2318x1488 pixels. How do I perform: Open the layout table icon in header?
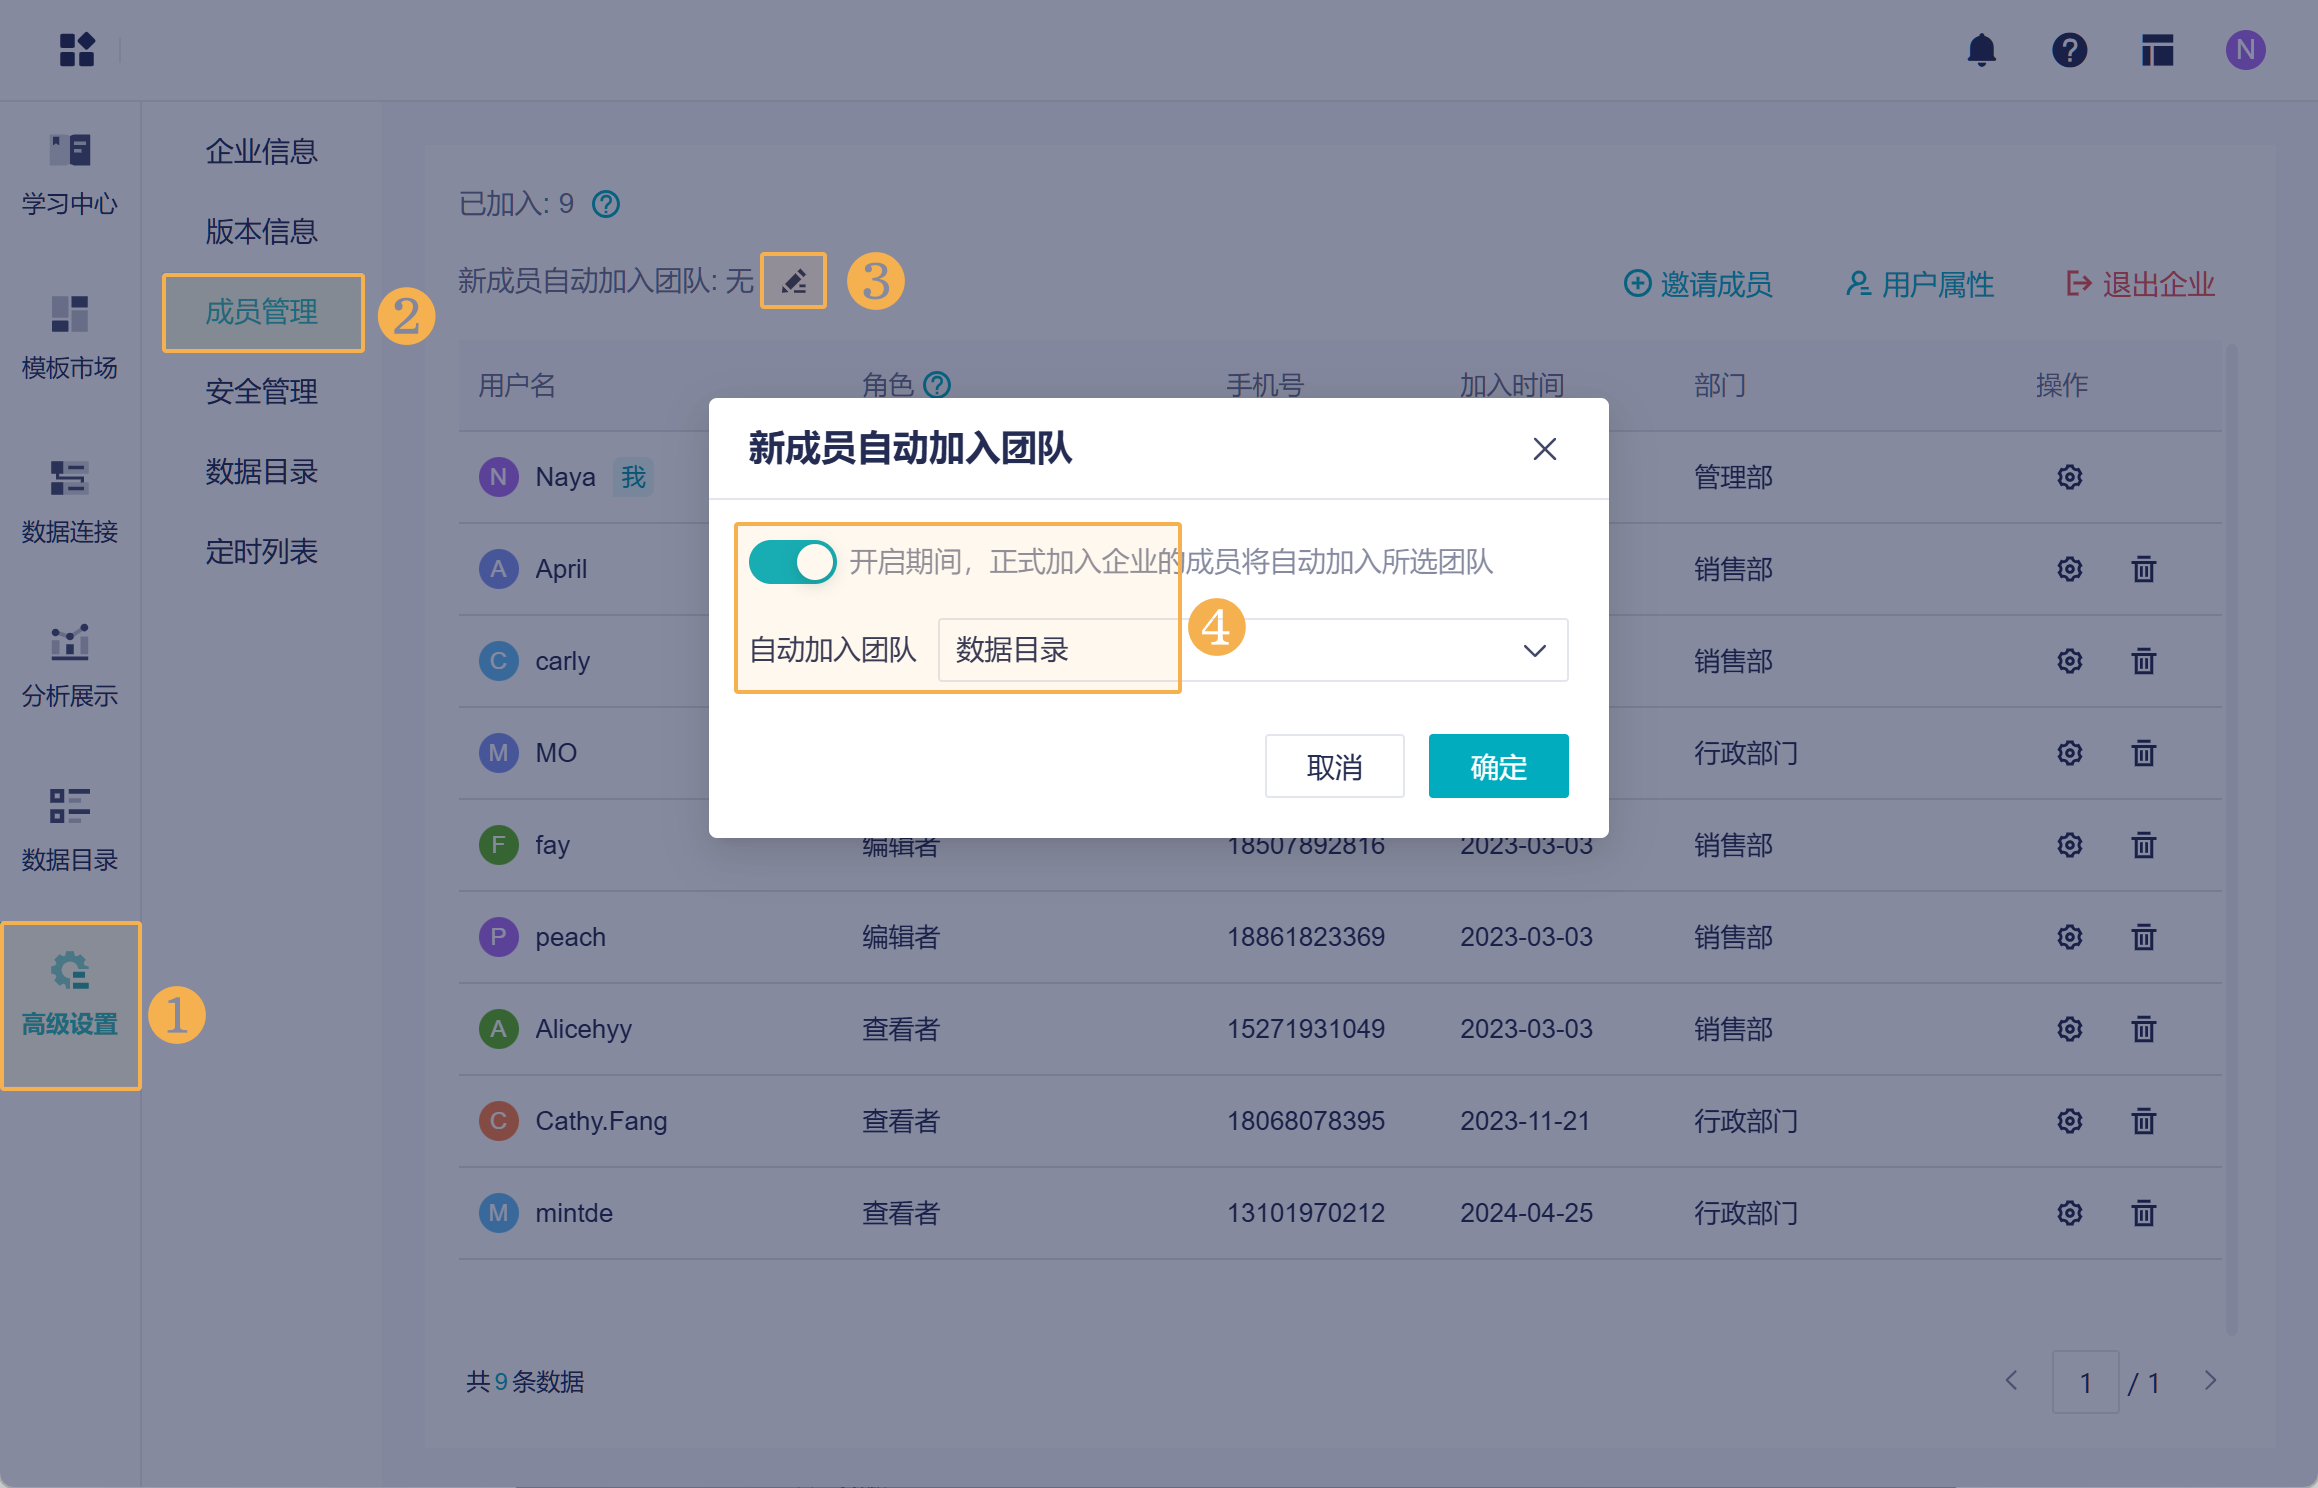tap(2157, 50)
